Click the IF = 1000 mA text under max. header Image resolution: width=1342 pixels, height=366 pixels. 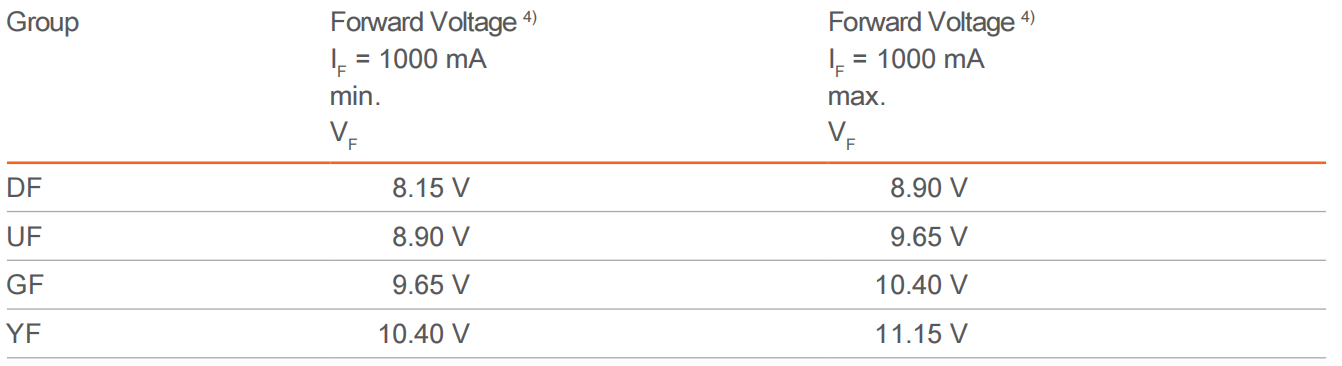click(906, 61)
